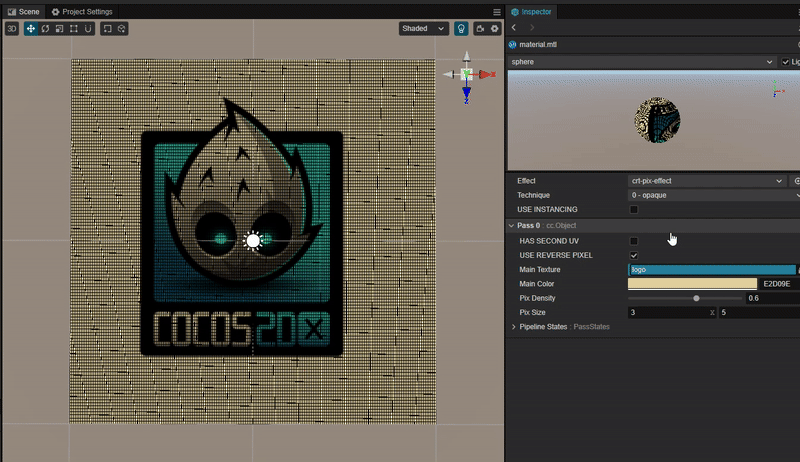Viewport: 800px width, 462px height.
Task: Click the gray top gizmo cone
Action: click(466, 57)
